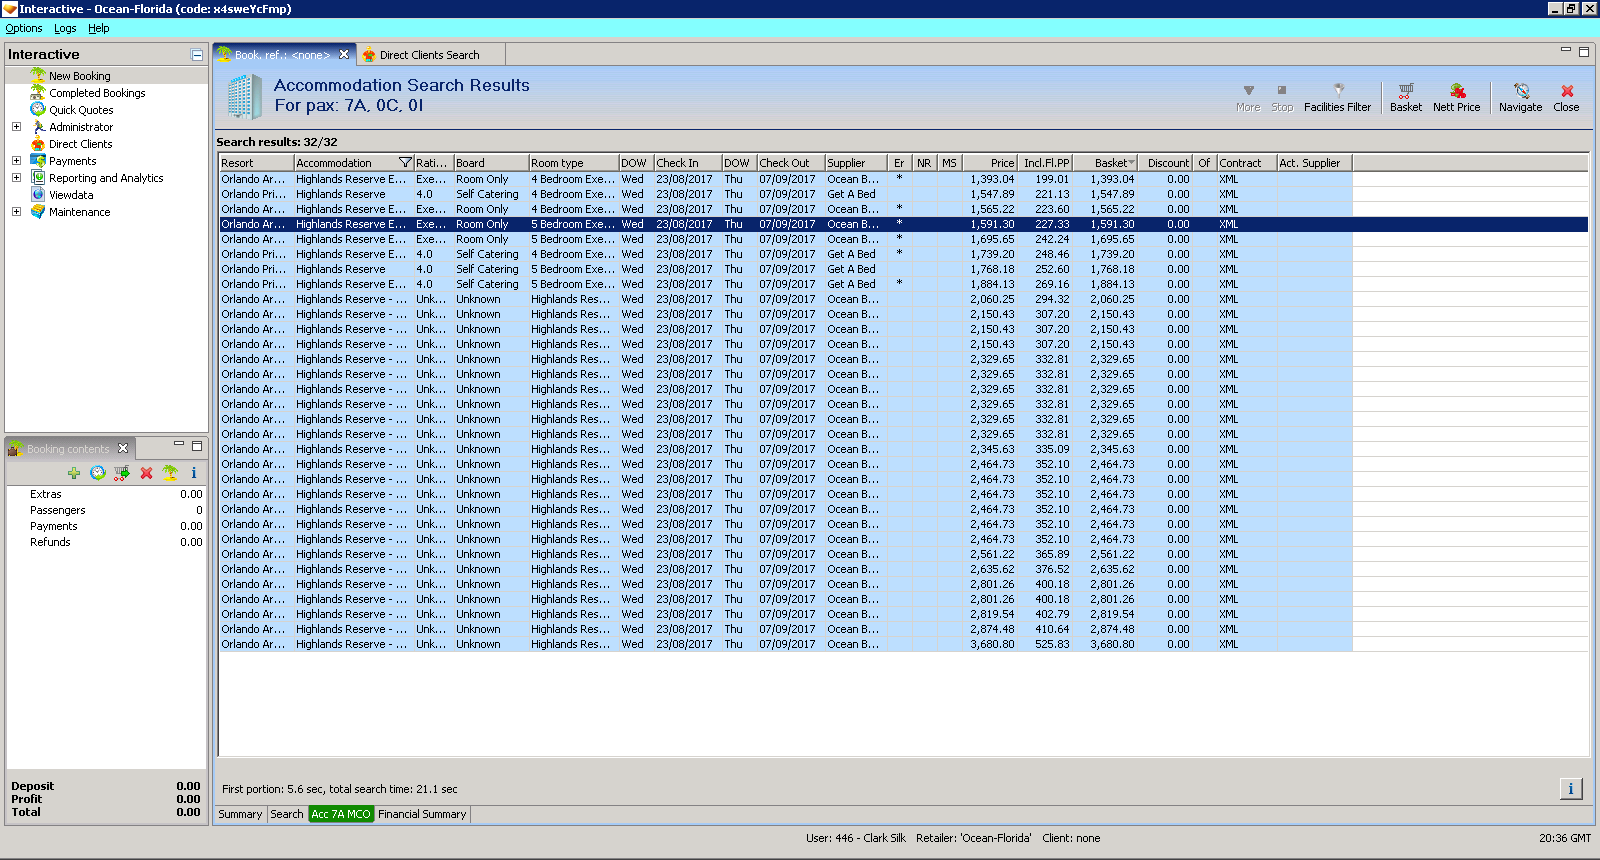Open the Logs menu
The width and height of the screenshot is (1600, 860).
click(x=65, y=28)
